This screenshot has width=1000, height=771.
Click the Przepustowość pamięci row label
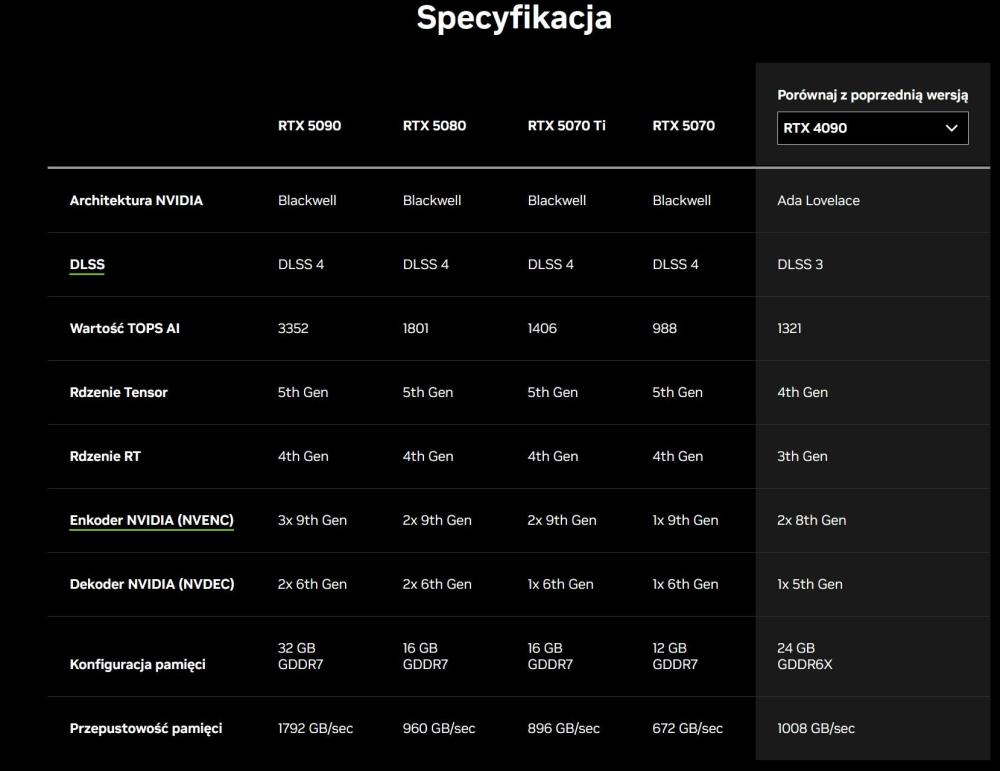point(145,728)
